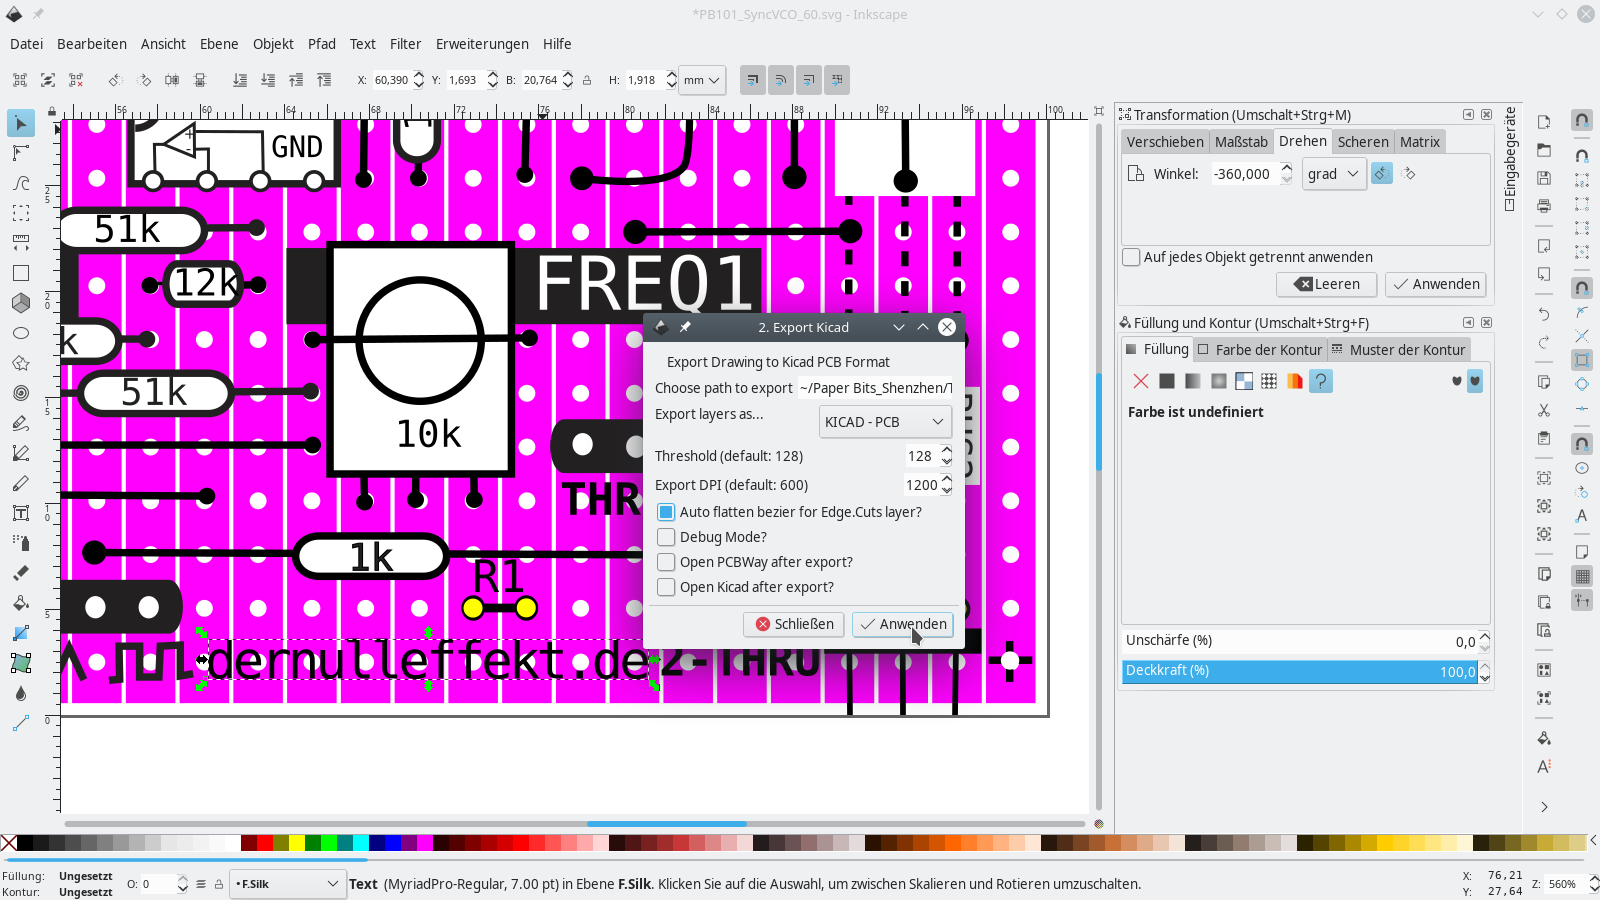Toggle the top snapping magnet button

pos(1582,120)
